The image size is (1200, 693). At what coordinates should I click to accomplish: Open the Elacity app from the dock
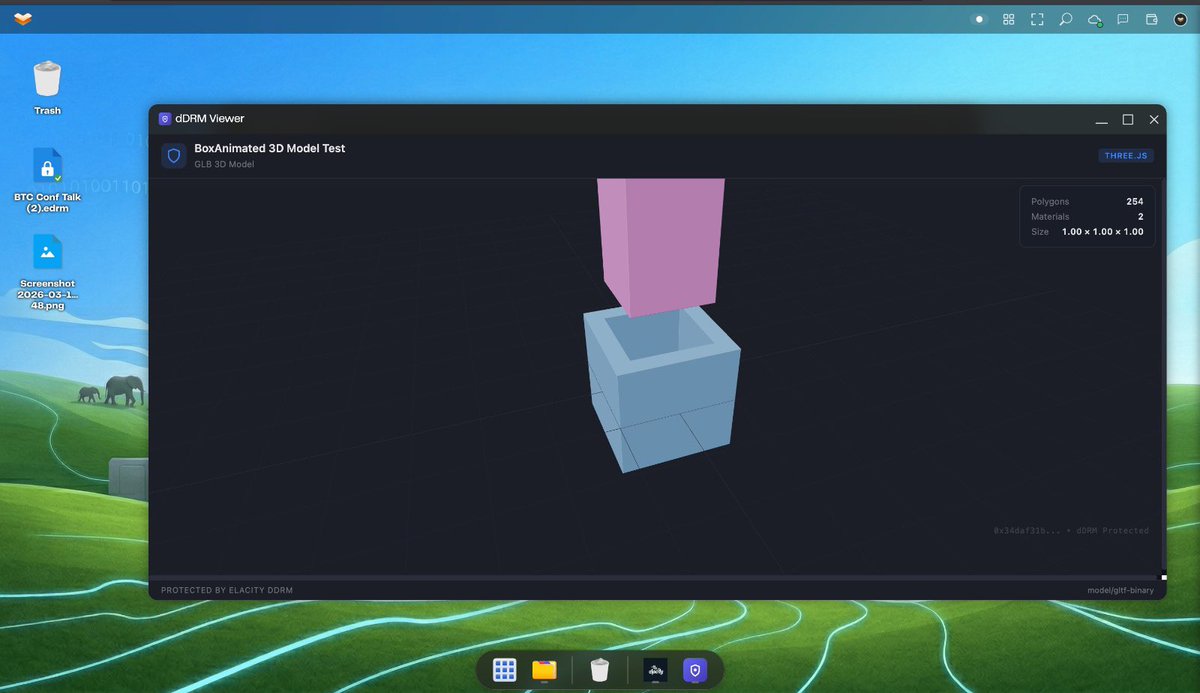[x=654, y=669]
